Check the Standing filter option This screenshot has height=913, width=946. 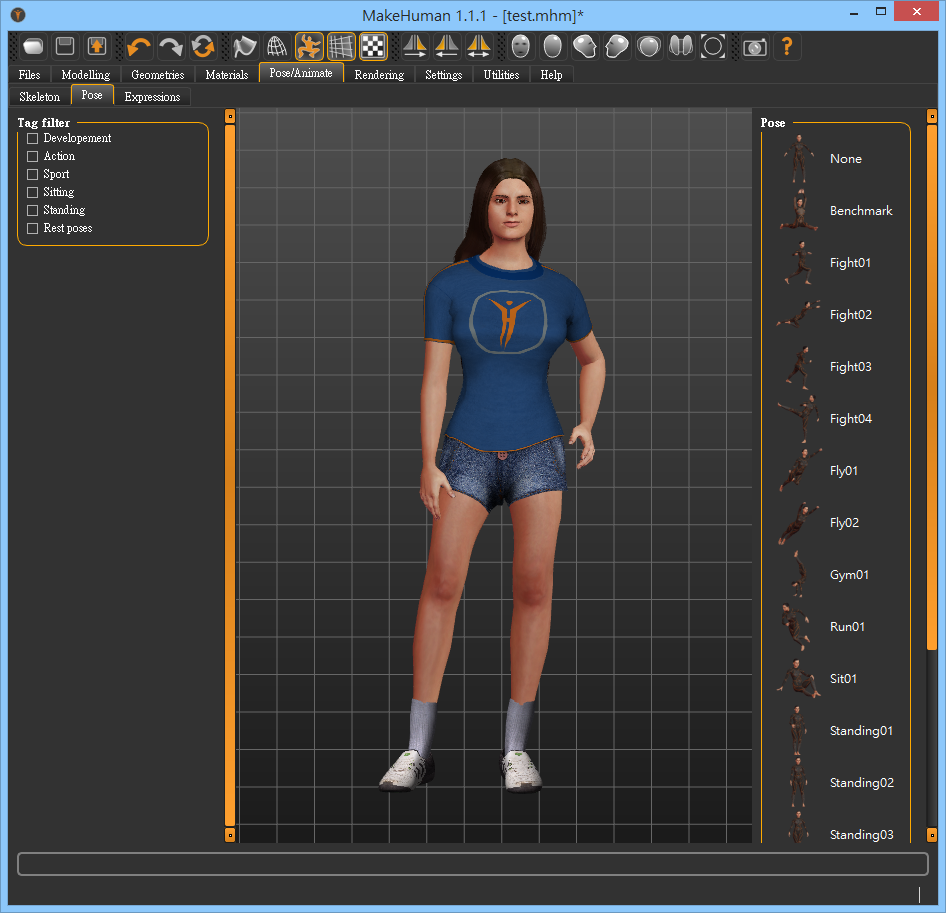(x=32, y=210)
